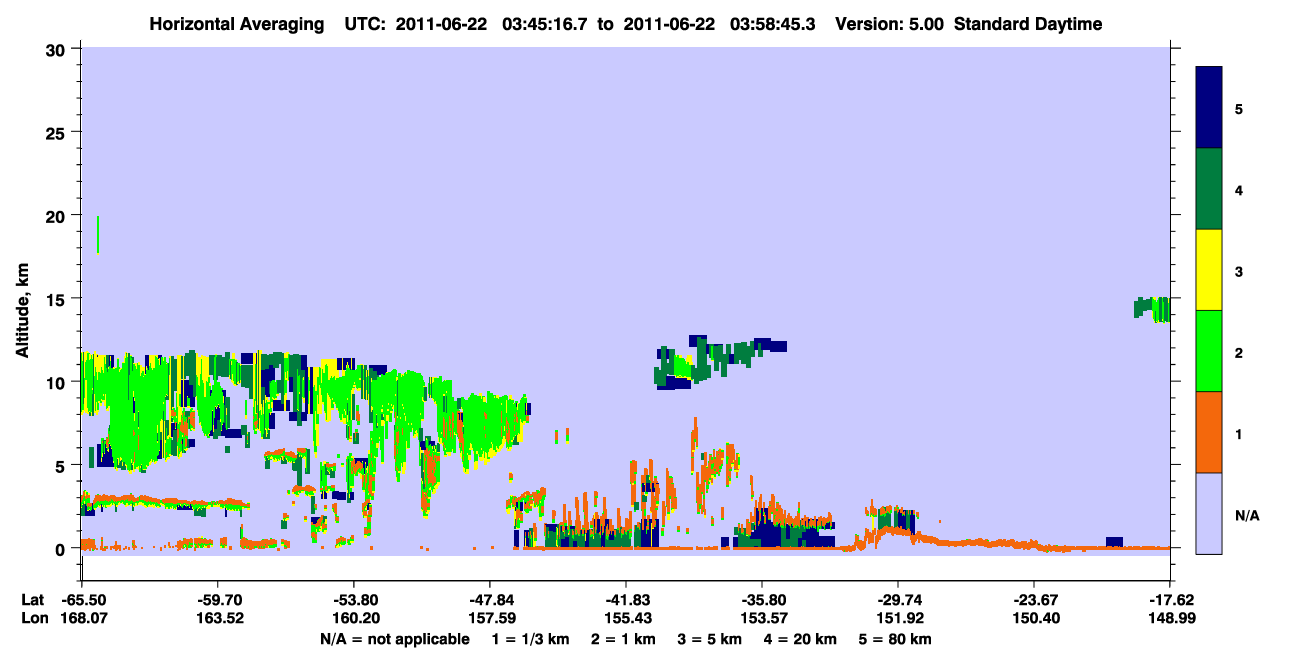Click longitude value 153.57
This screenshot has height=667, width=1300.
pyautogui.click(x=762, y=619)
